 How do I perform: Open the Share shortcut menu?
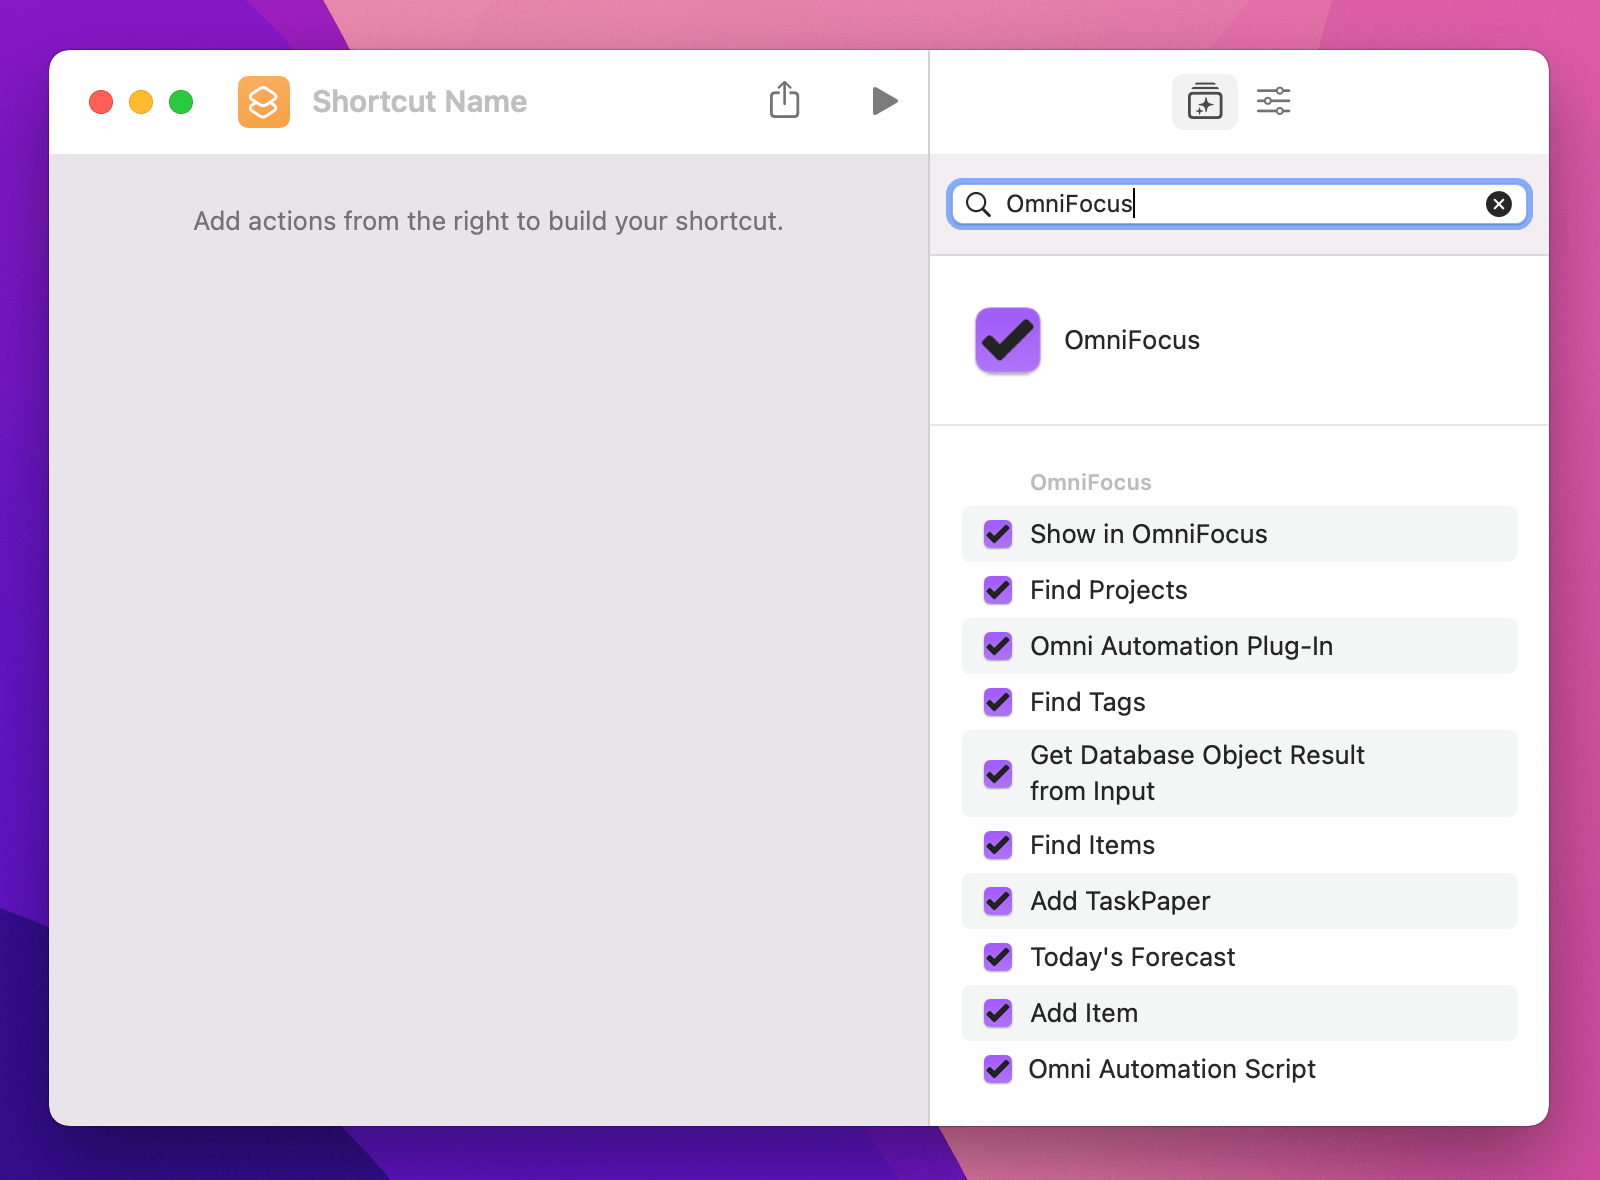[785, 100]
